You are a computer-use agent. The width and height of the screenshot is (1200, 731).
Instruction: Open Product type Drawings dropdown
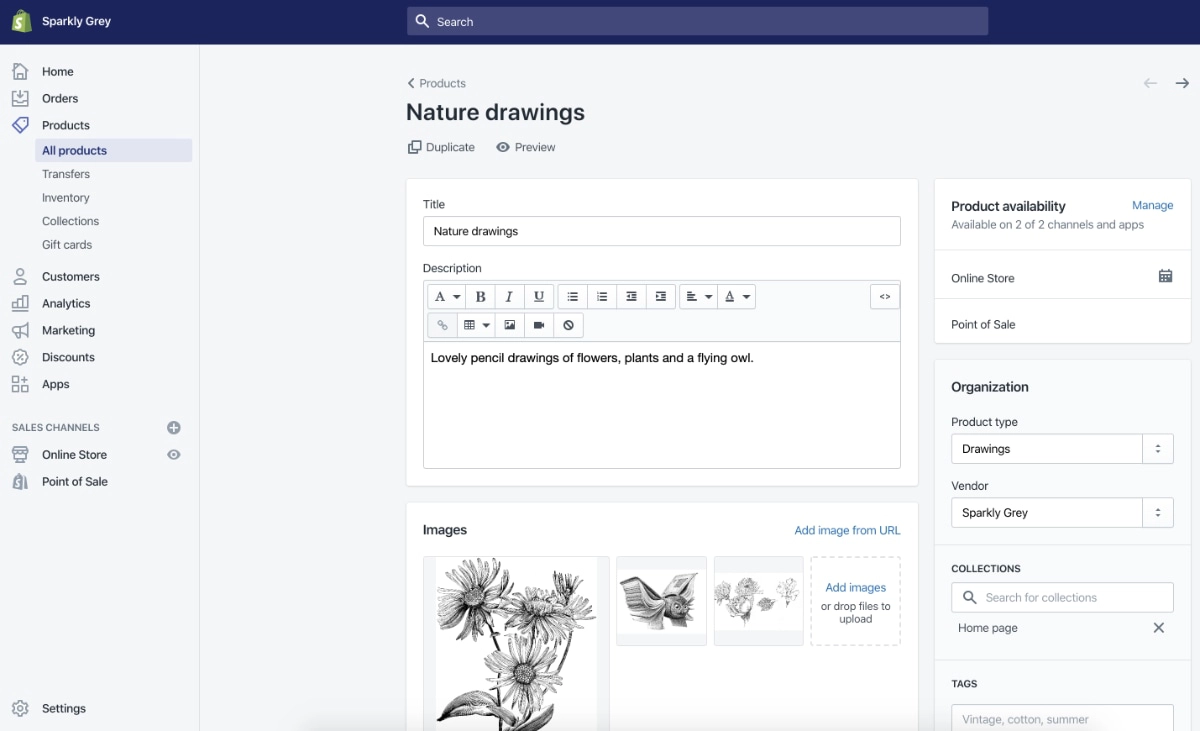pos(1062,449)
